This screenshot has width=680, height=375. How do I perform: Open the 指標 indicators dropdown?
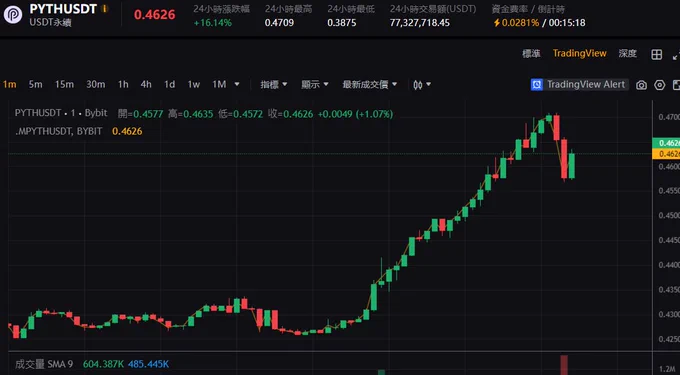(274, 85)
